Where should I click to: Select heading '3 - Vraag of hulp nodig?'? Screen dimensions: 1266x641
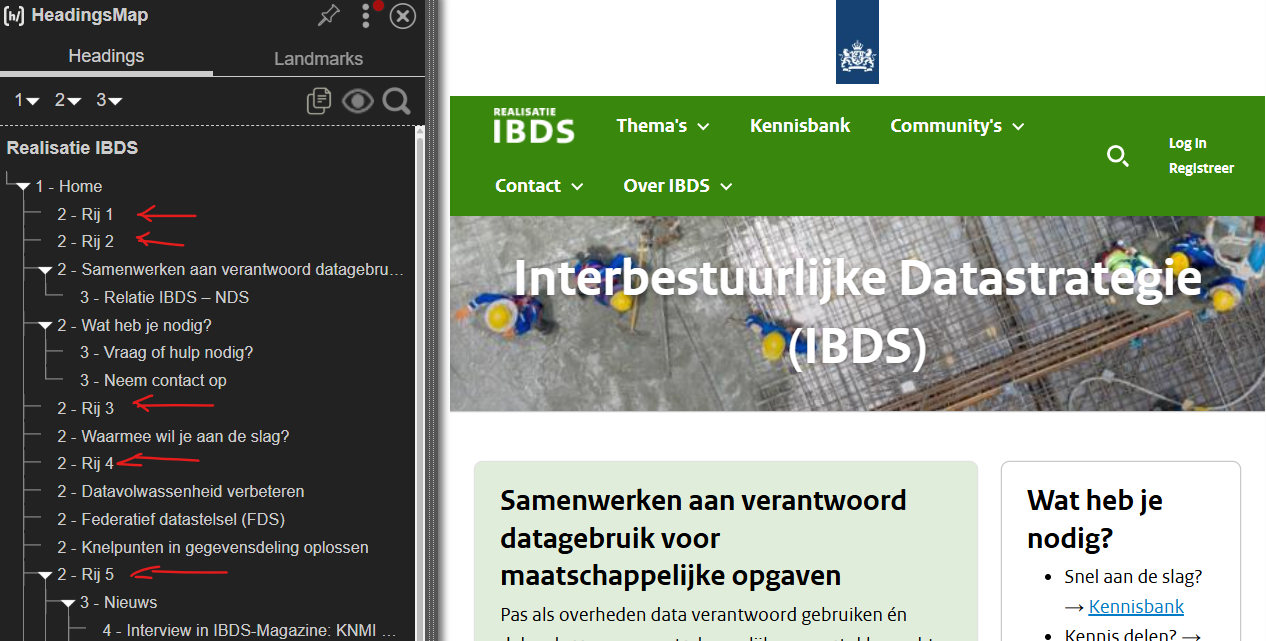pyautogui.click(x=166, y=352)
